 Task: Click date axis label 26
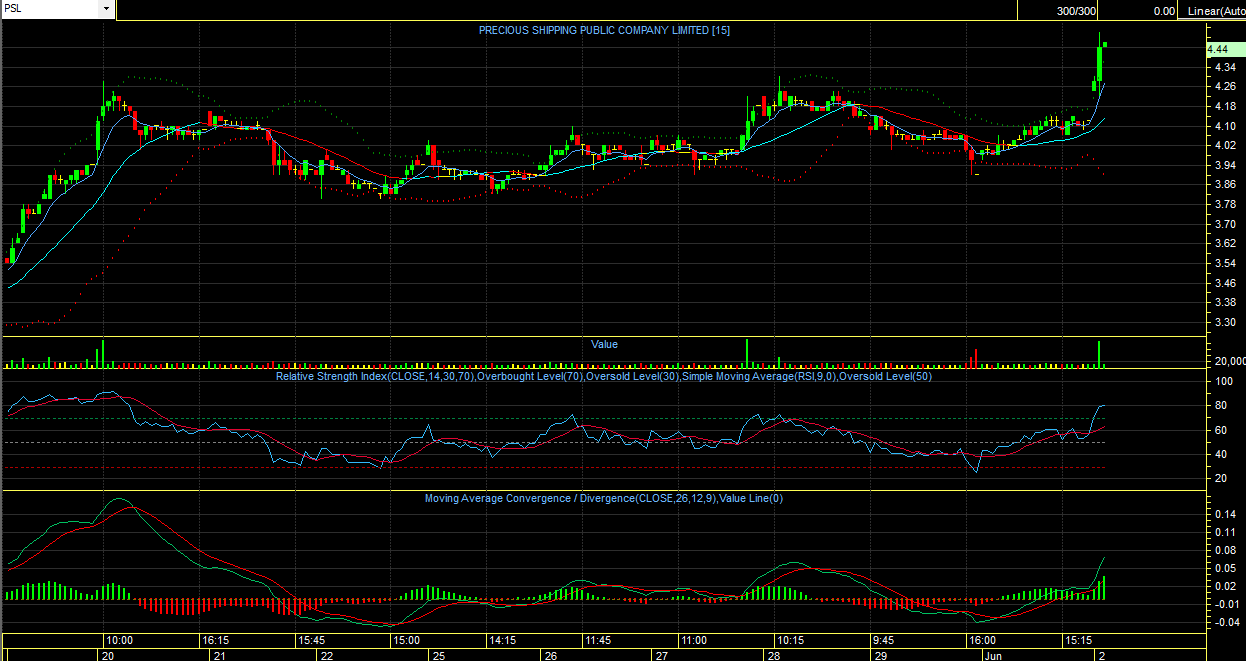(550, 656)
